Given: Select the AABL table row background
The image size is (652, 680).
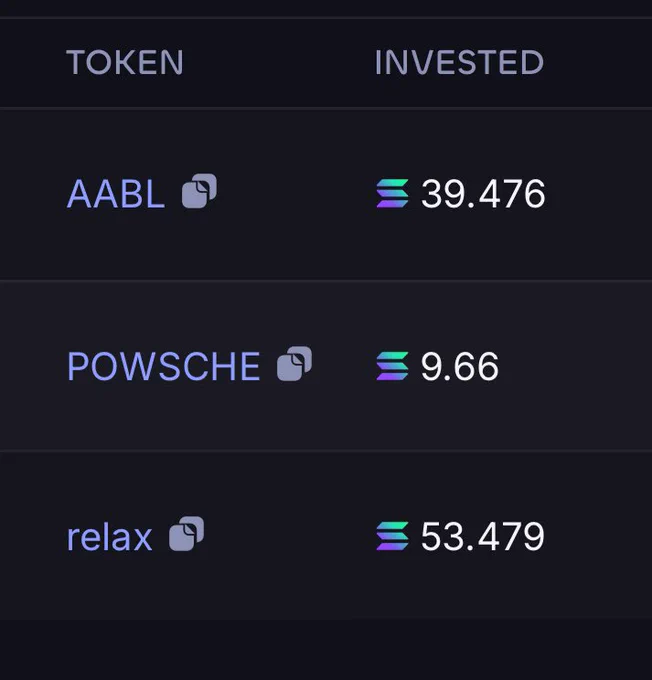Looking at the screenshot, I should point(326,194).
